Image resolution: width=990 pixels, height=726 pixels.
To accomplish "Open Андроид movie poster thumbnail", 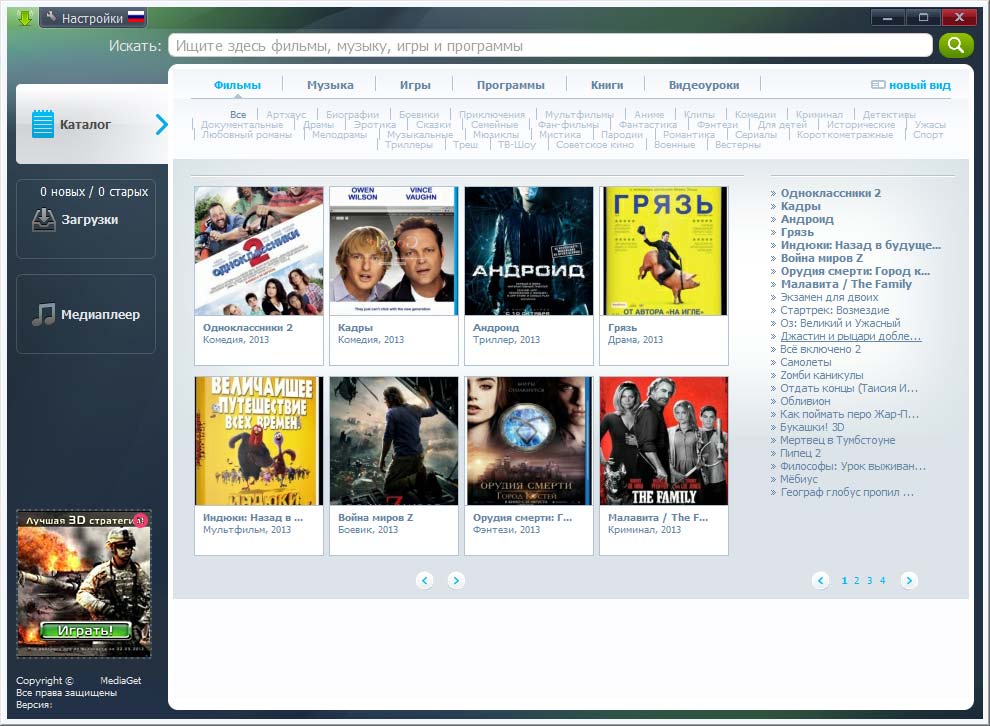I will [528, 251].
